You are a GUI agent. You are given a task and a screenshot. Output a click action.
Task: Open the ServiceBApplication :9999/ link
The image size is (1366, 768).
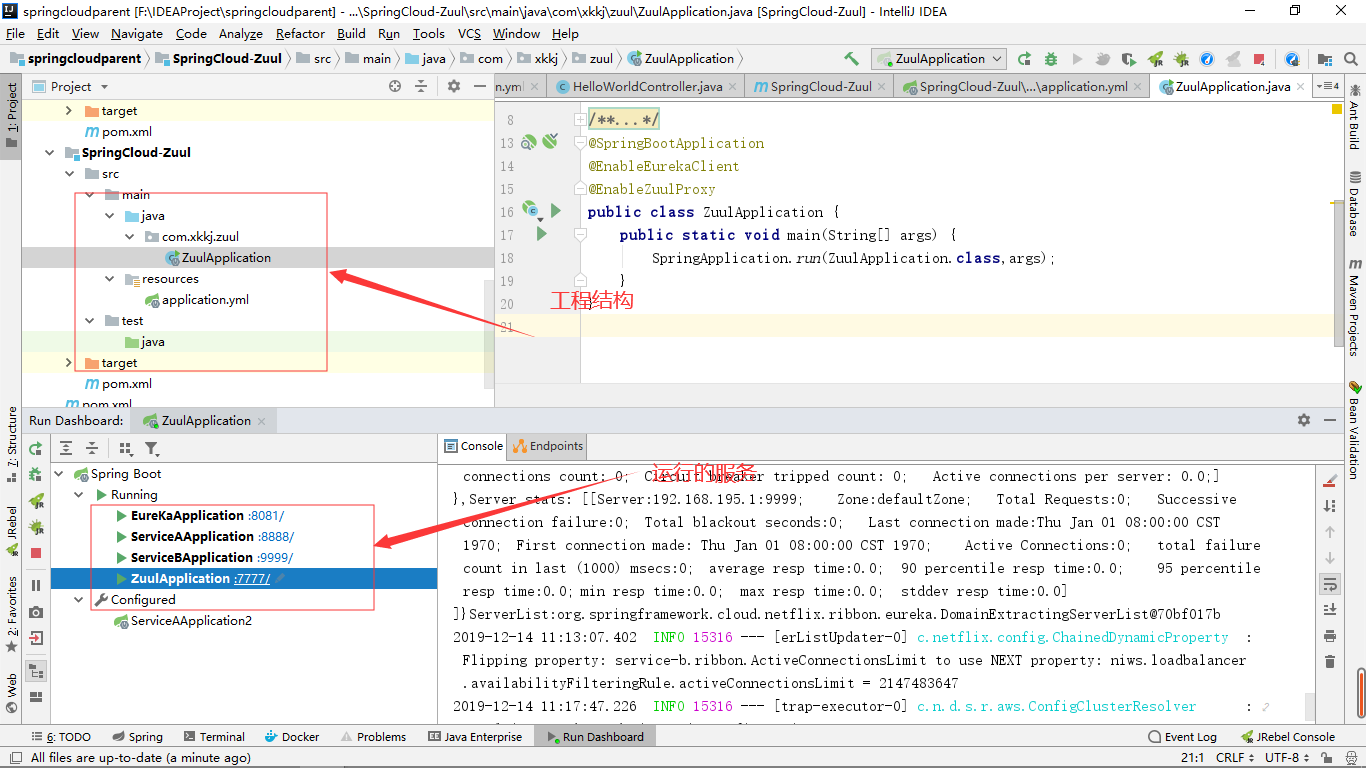274,558
